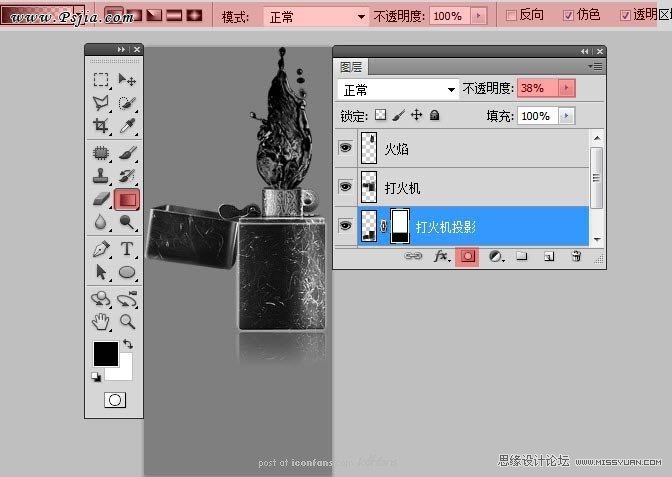Select the Blur tool
This screenshot has width=672, height=477.
101,222
